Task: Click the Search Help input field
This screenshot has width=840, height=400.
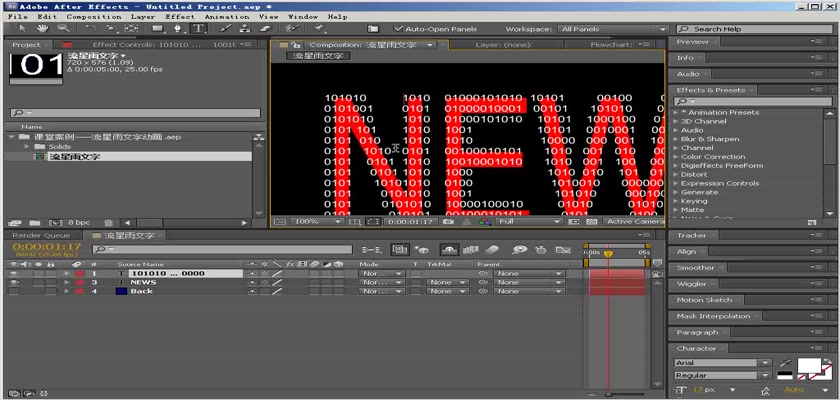Action: click(x=753, y=29)
